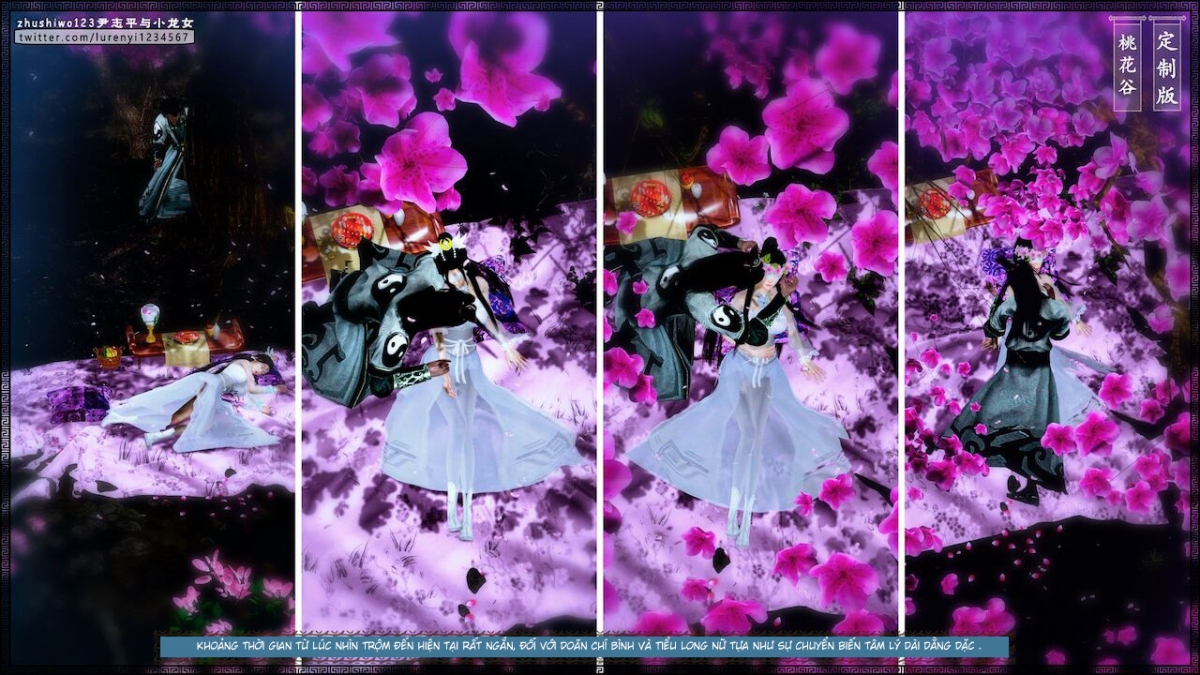
Task: Click the standing robed figure in first panel
Action: pos(166,165)
